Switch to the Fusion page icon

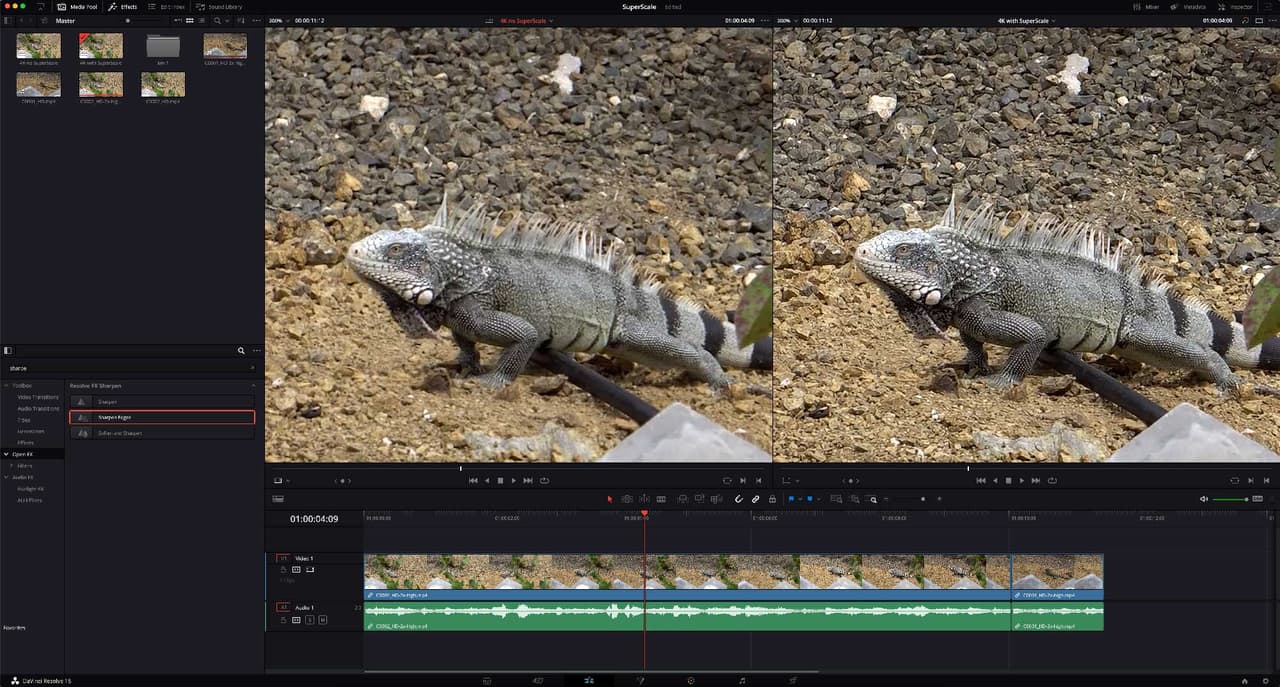pyautogui.click(x=640, y=680)
